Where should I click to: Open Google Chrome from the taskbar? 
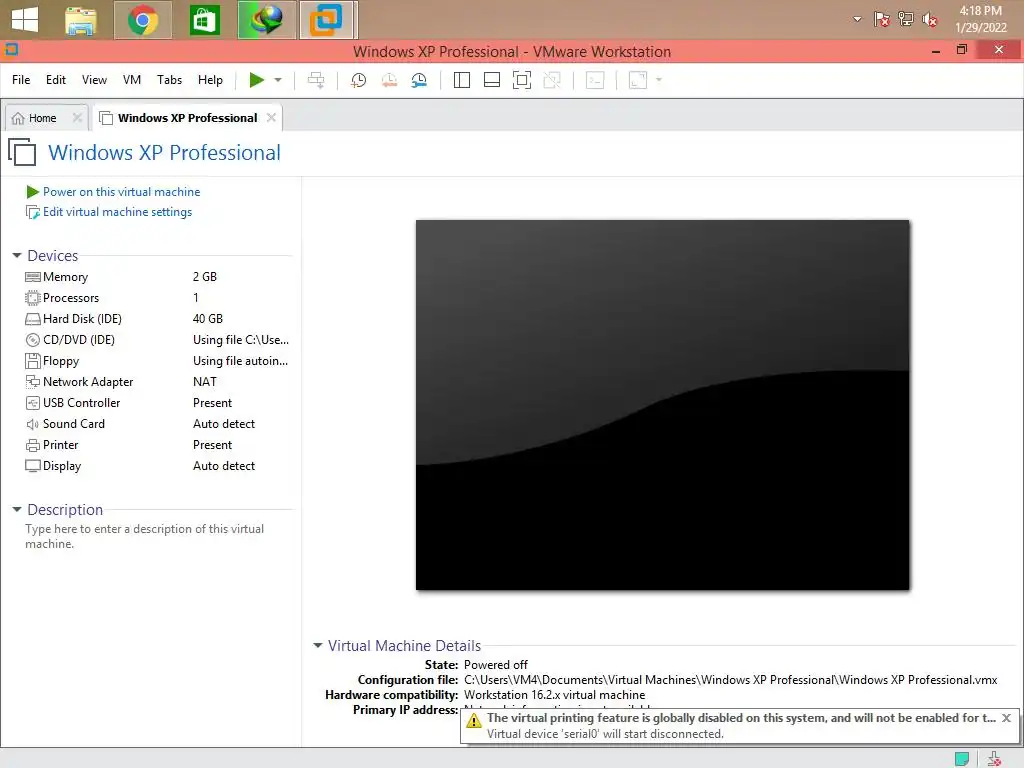[x=143, y=20]
